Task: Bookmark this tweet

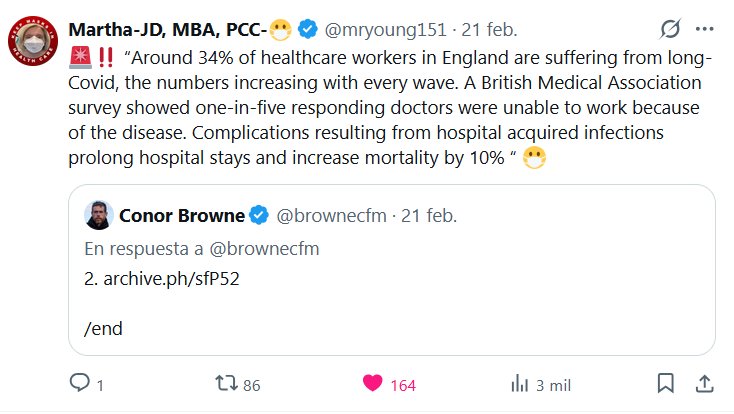Action: coord(665,384)
